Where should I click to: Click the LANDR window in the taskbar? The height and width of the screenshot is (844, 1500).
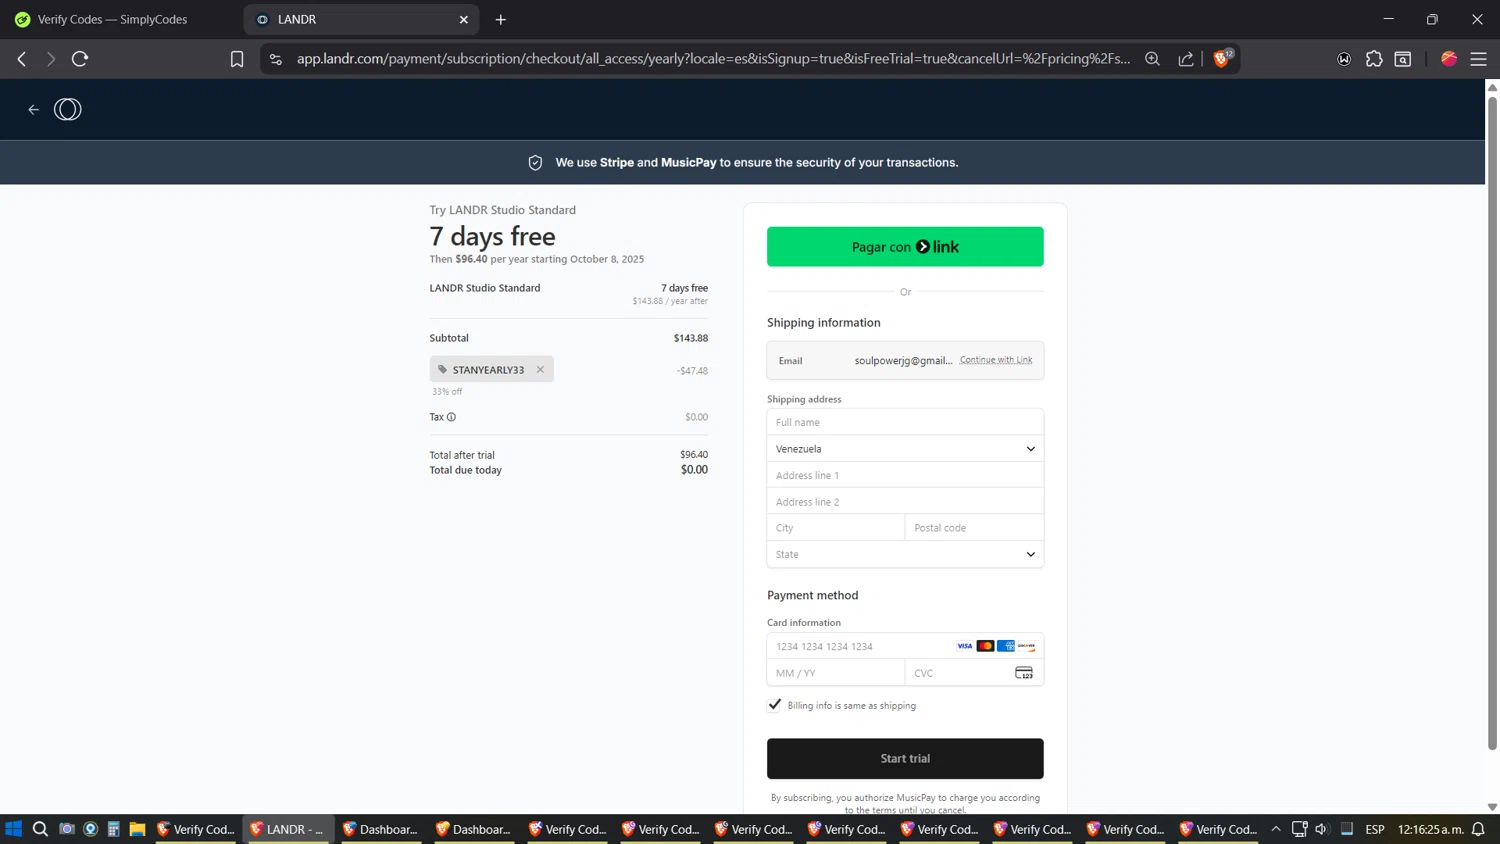pos(287,829)
